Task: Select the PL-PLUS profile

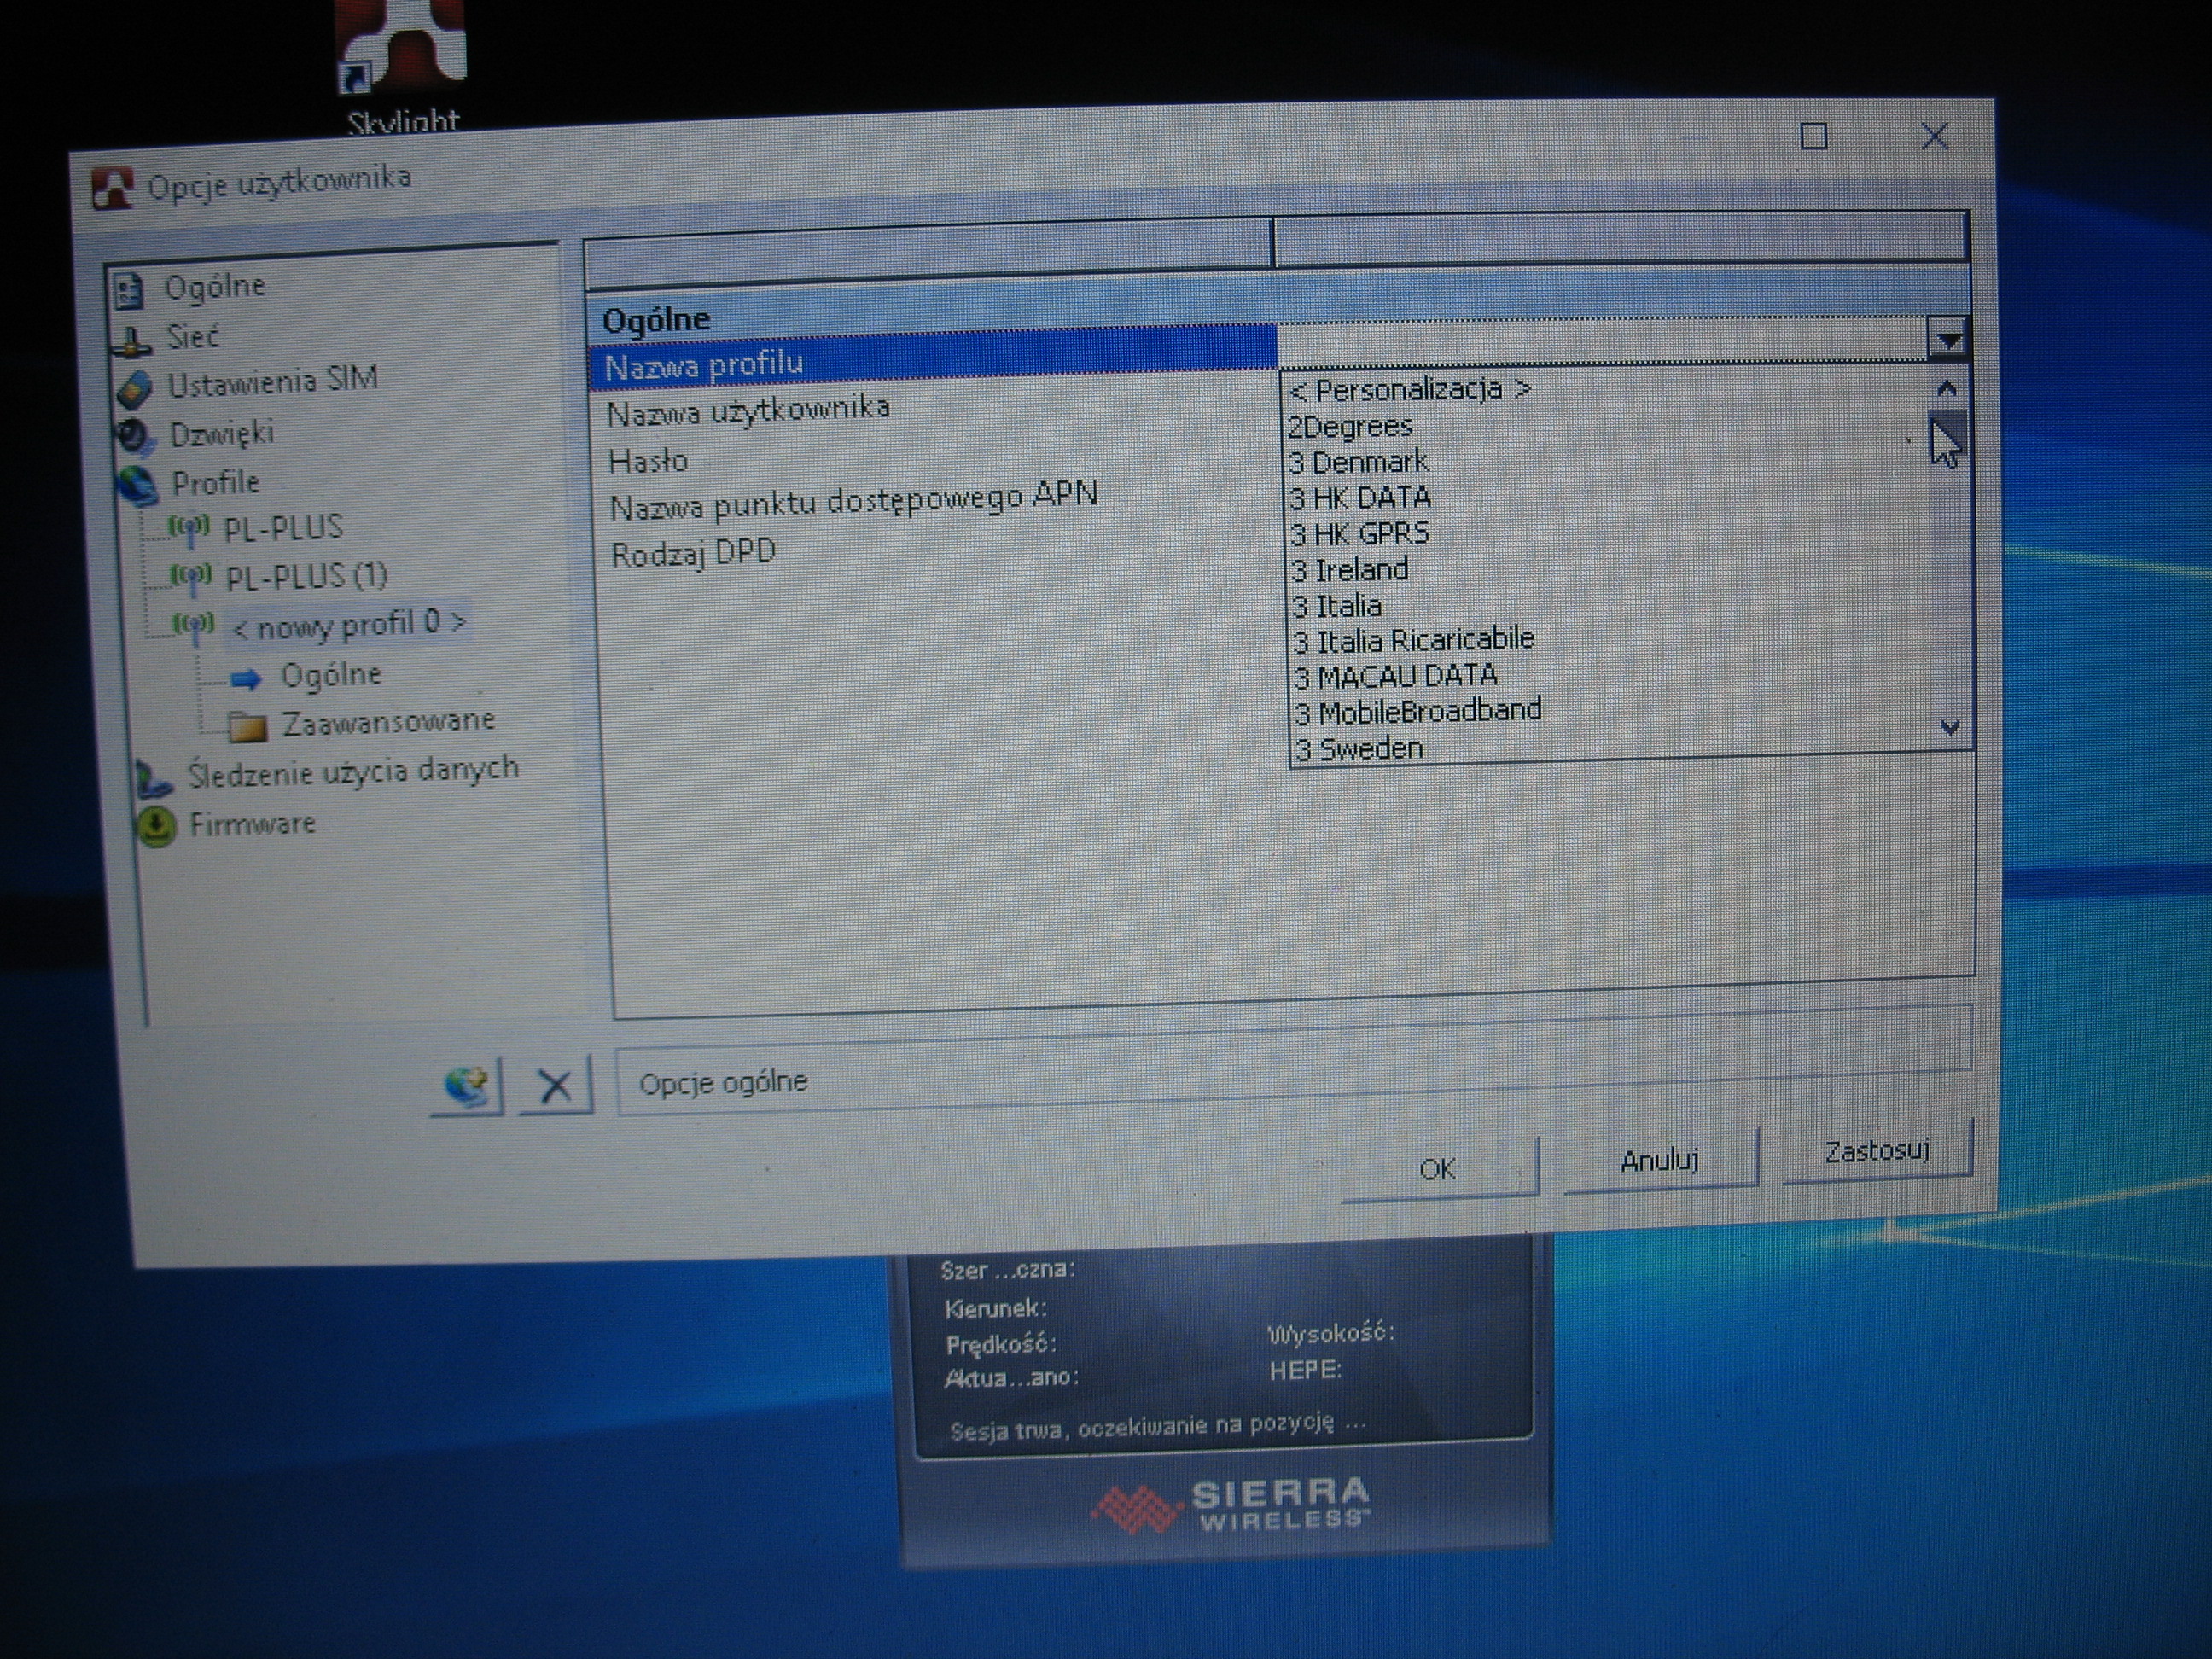Action: [x=283, y=527]
